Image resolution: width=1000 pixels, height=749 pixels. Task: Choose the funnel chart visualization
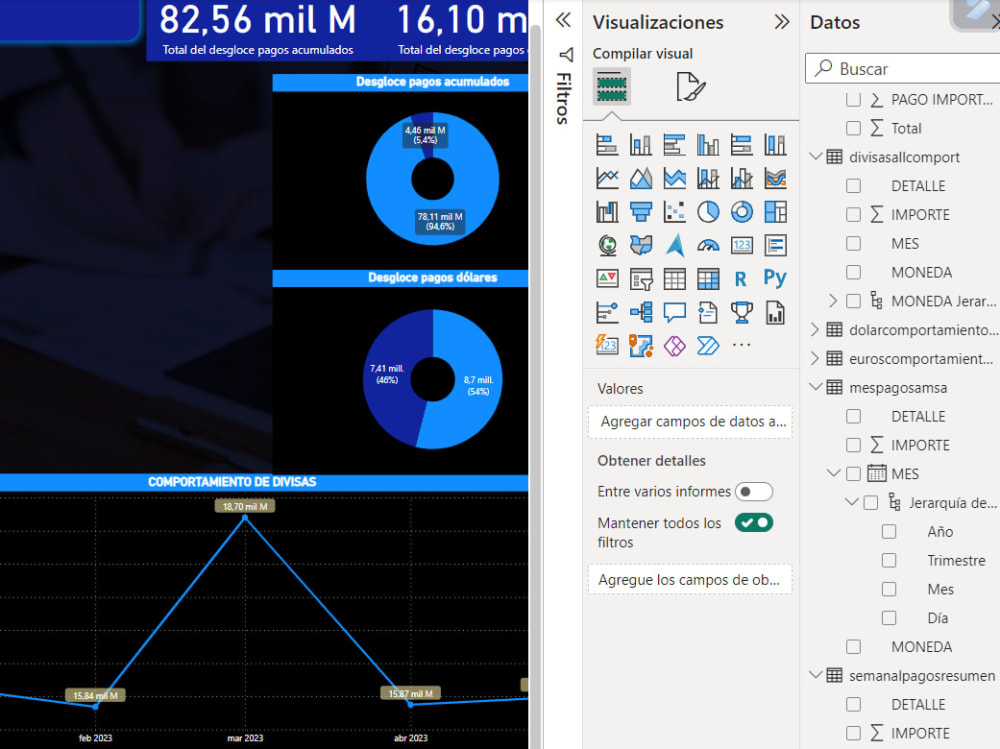(x=641, y=211)
